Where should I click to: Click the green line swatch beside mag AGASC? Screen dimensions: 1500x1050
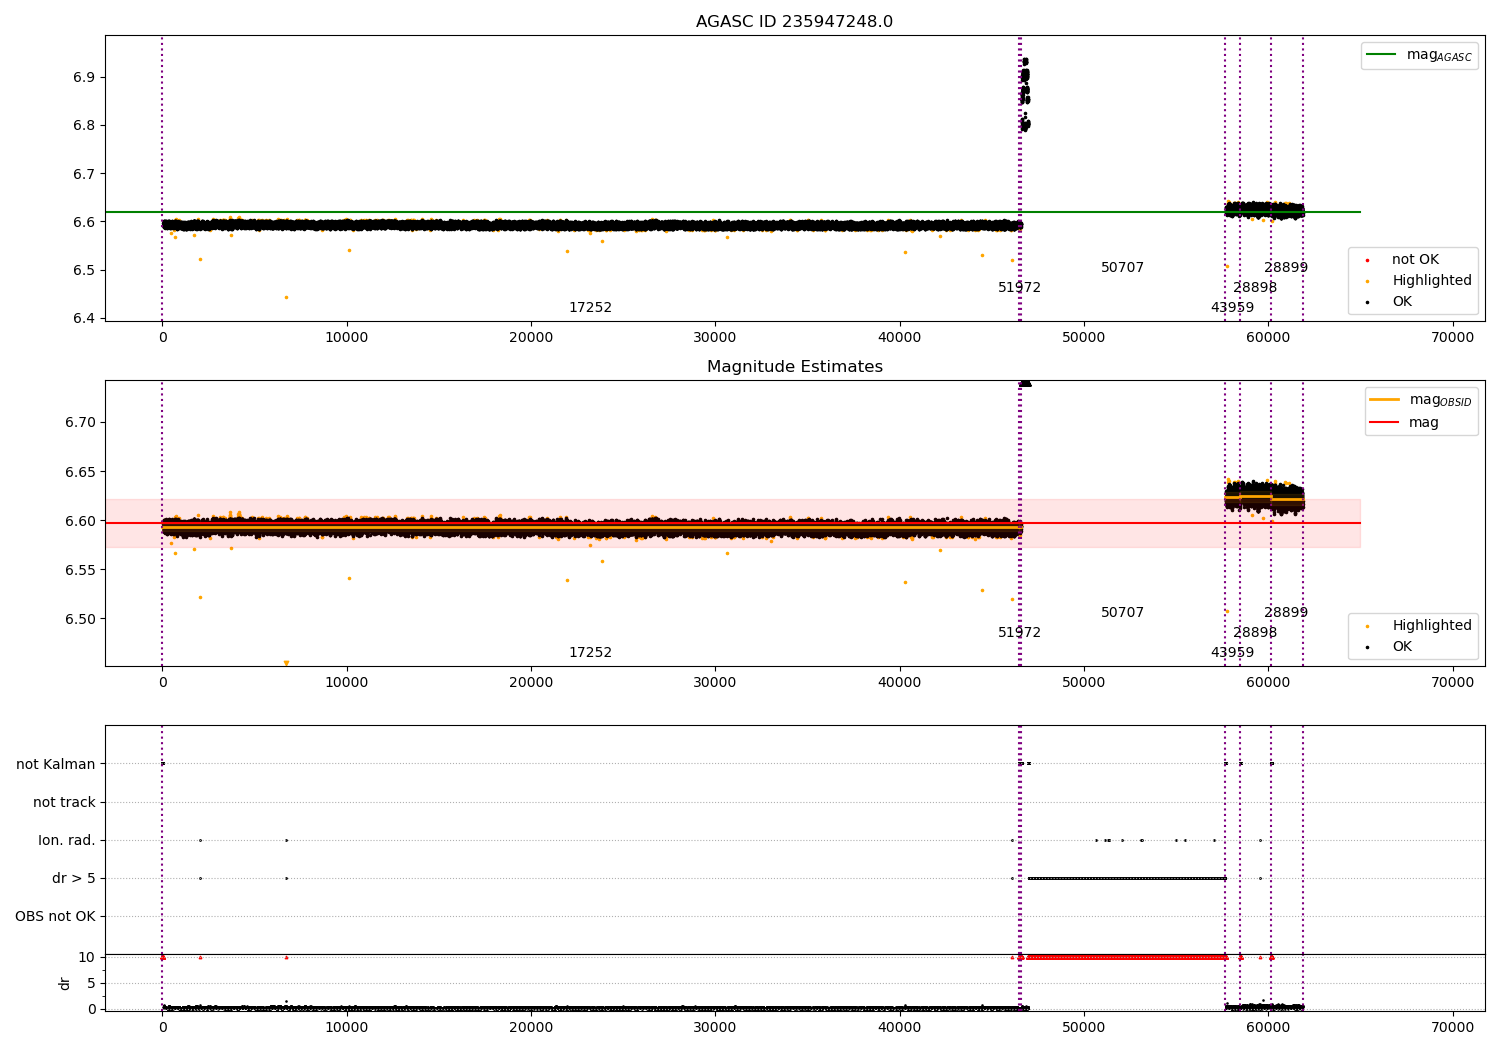pos(1381,55)
